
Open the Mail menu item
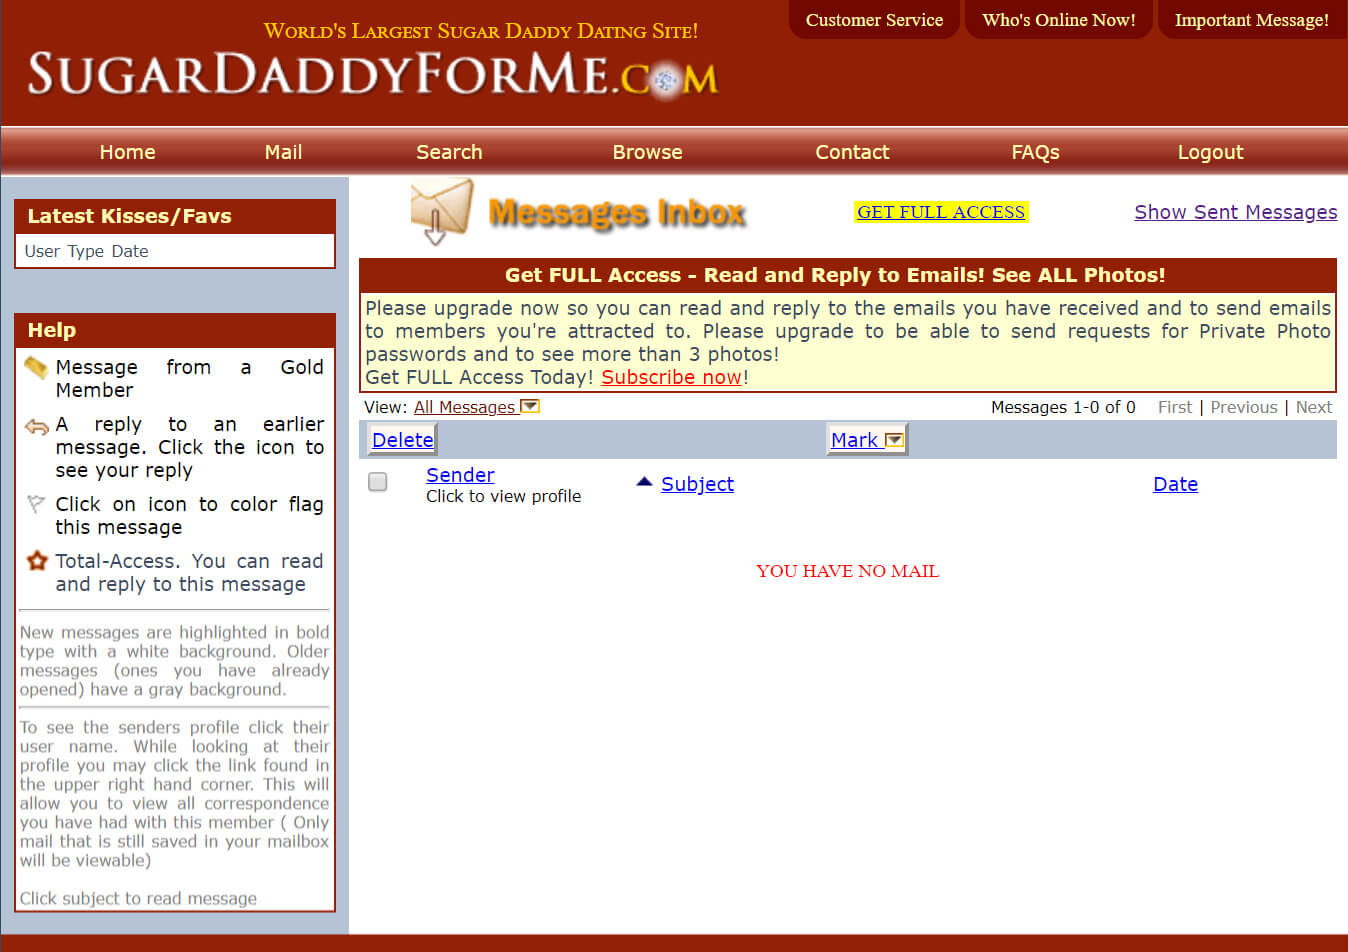click(283, 152)
